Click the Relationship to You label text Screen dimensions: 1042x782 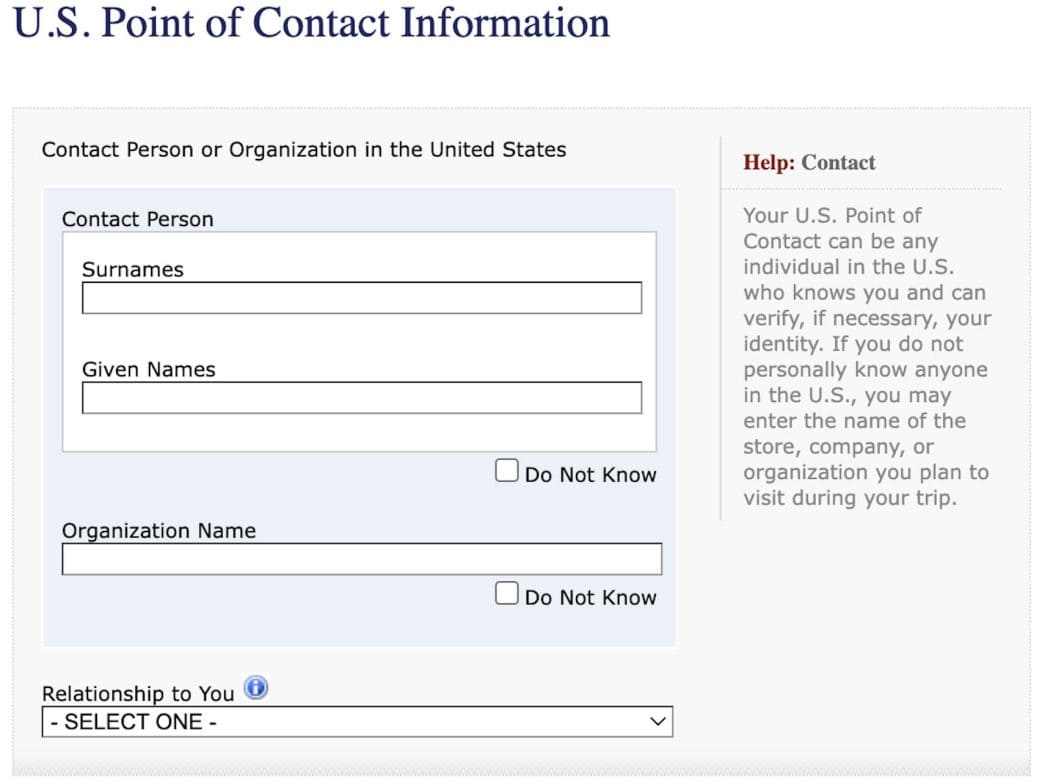pyautogui.click(x=138, y=693)
